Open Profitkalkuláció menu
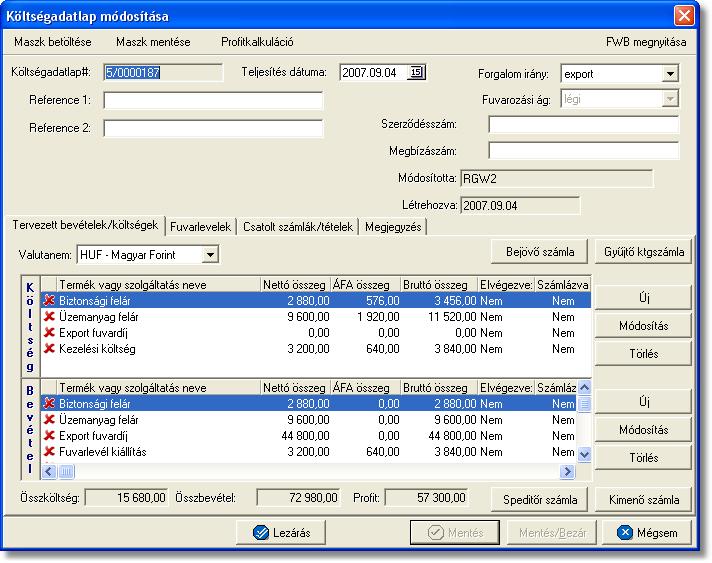Image resolution: width=712 pixels, height=563 pixels. pyautogui.click(x=257, y=42)
